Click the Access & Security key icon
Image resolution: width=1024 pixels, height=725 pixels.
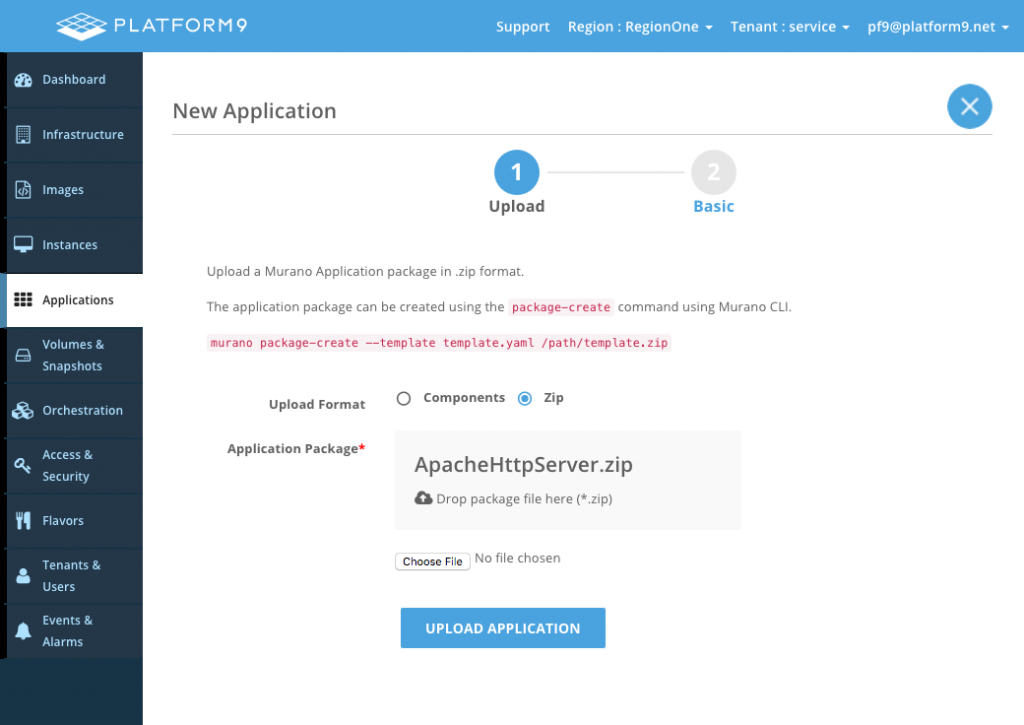24,466
